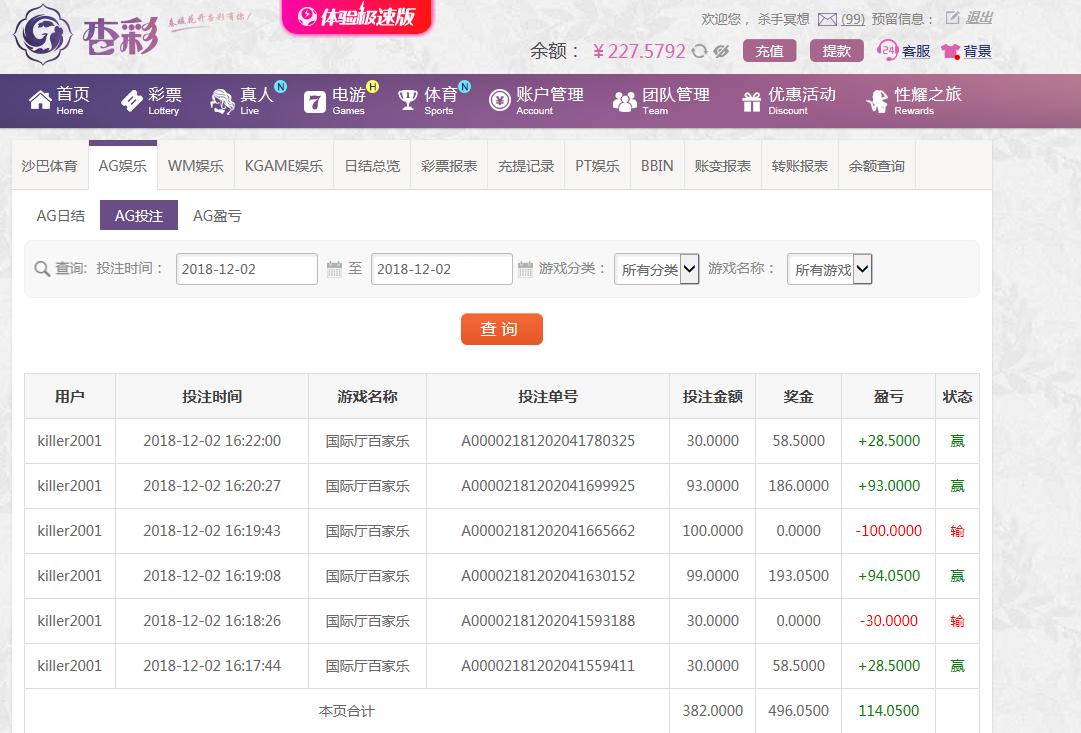Switch to the 日结总览 tab
The width and height of the screenshot is (1081, 733).
pyautogui.click(x=372, y=165)
